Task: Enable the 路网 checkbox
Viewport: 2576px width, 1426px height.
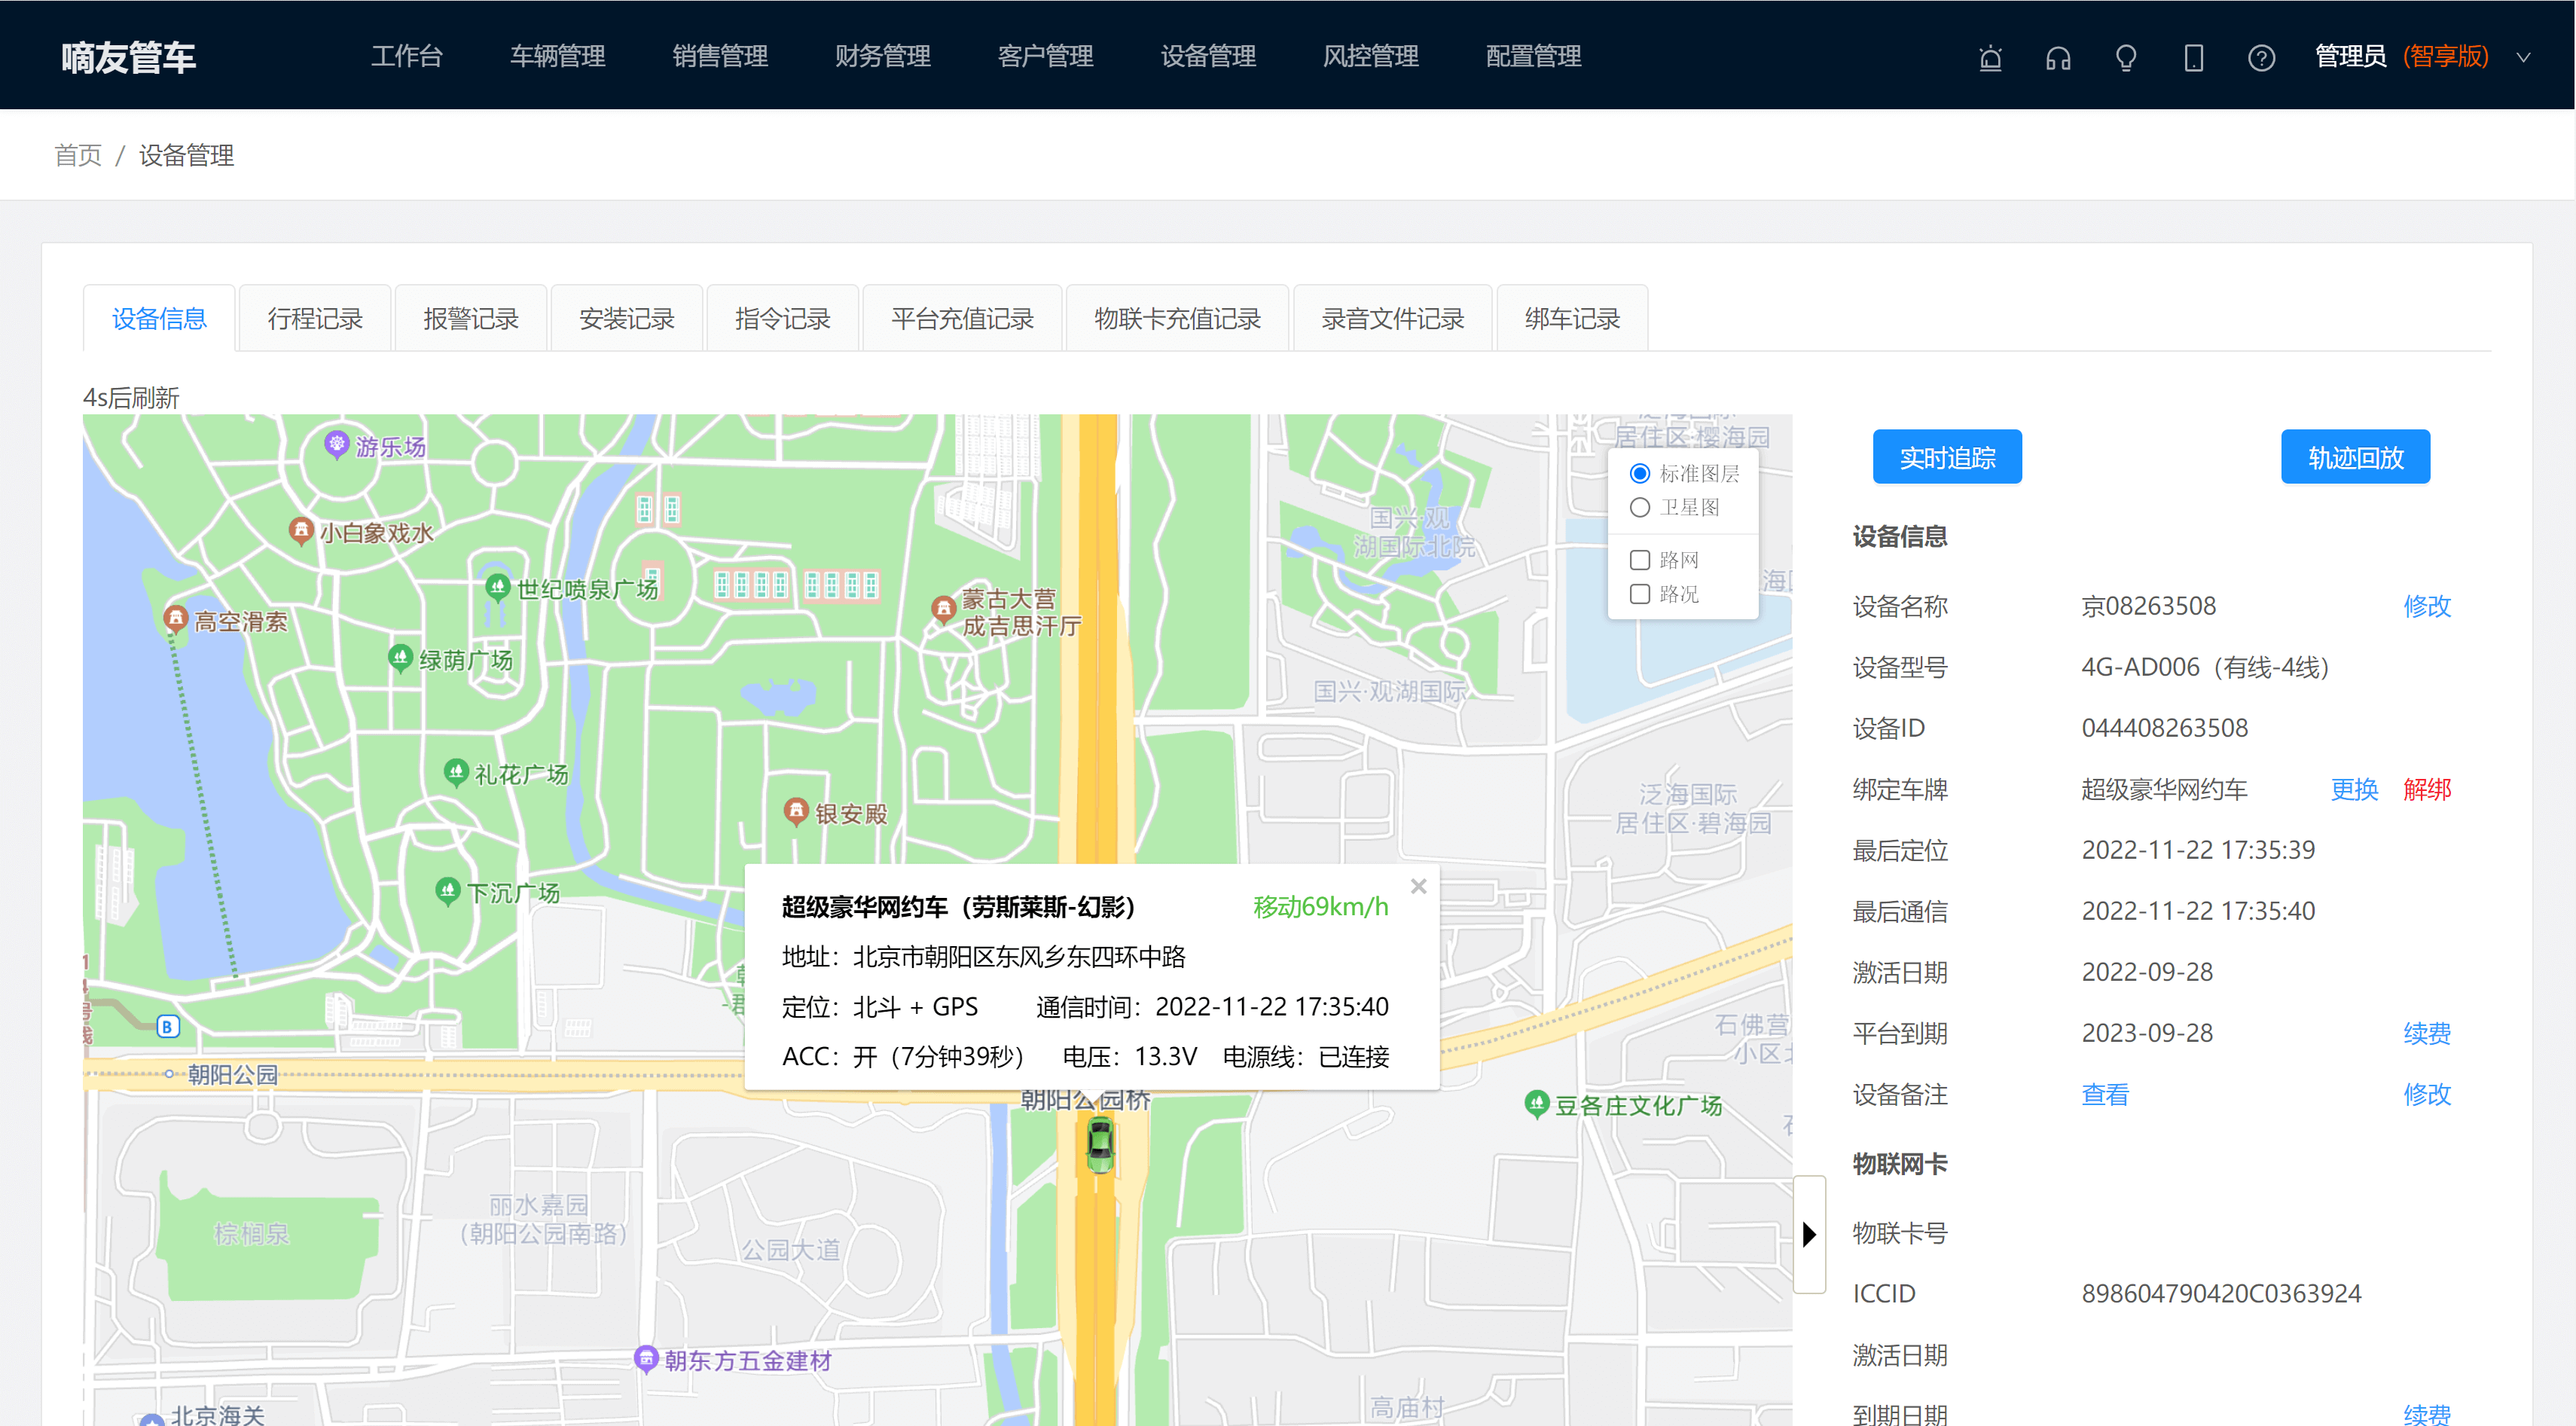Action: point(1640,560)
